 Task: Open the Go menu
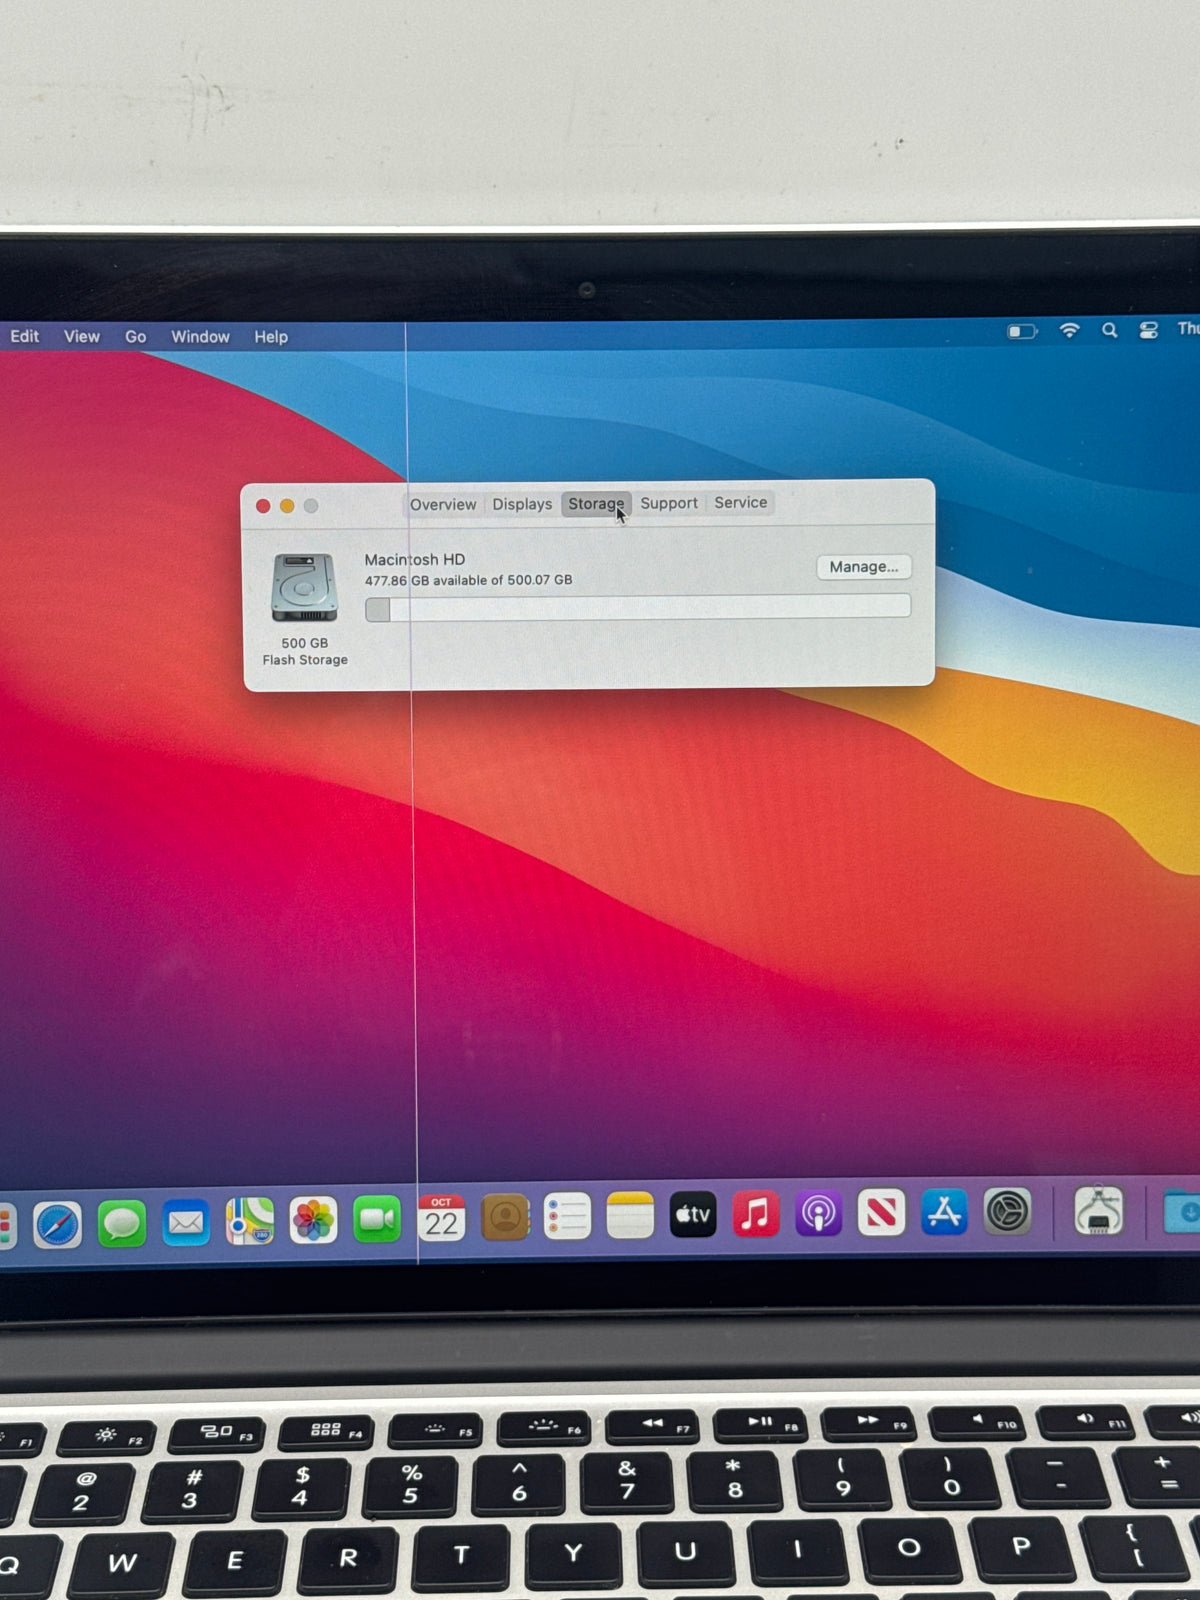135,337
